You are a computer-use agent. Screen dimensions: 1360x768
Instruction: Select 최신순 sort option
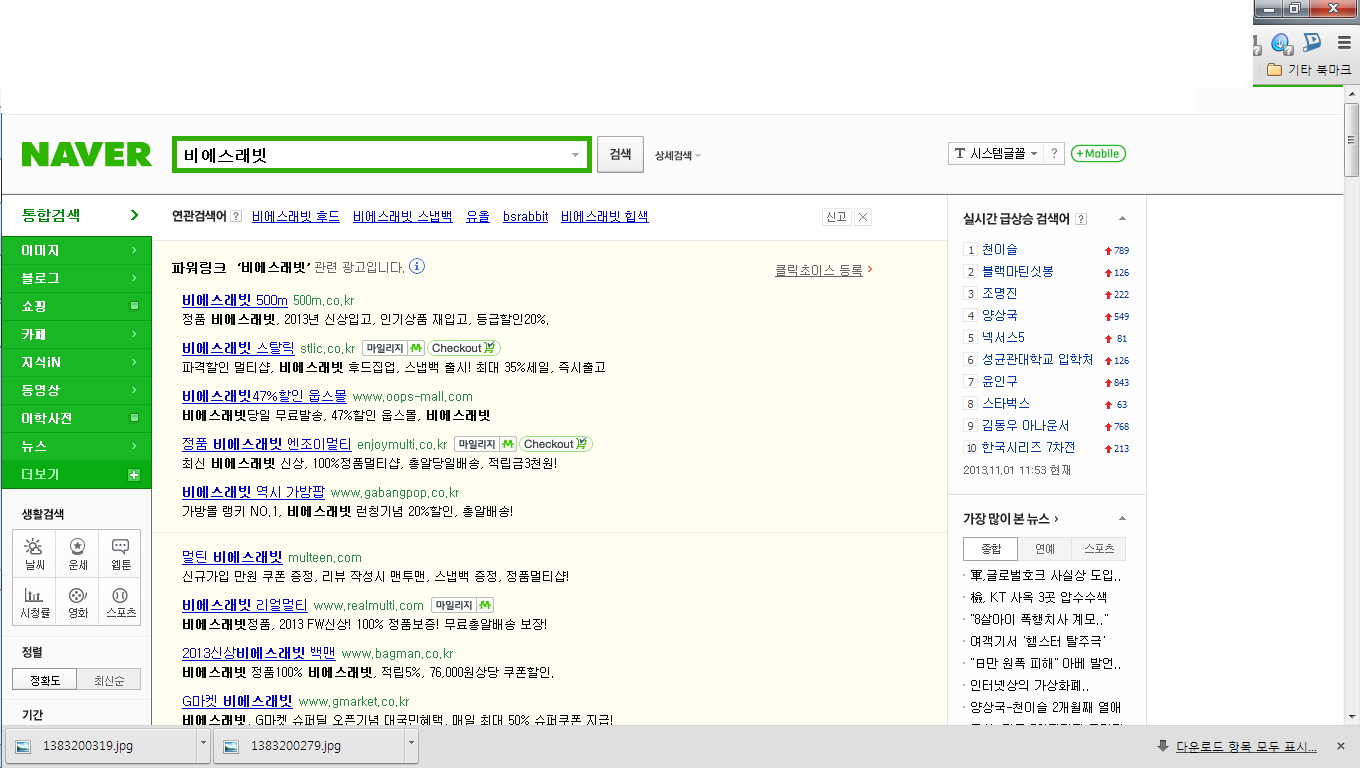click(x=109, y=680)
